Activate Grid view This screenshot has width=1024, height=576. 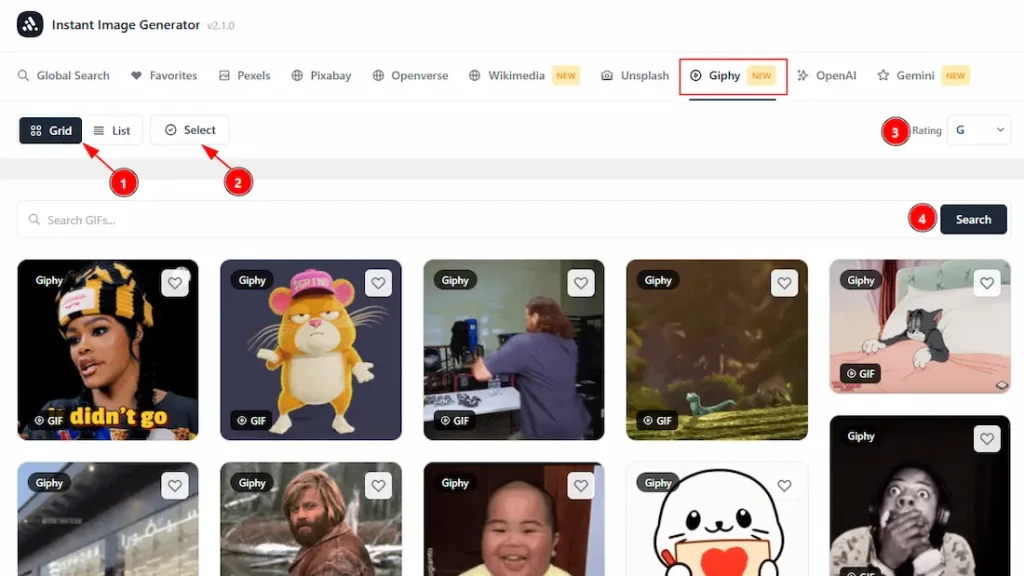[x=50, y=130]
